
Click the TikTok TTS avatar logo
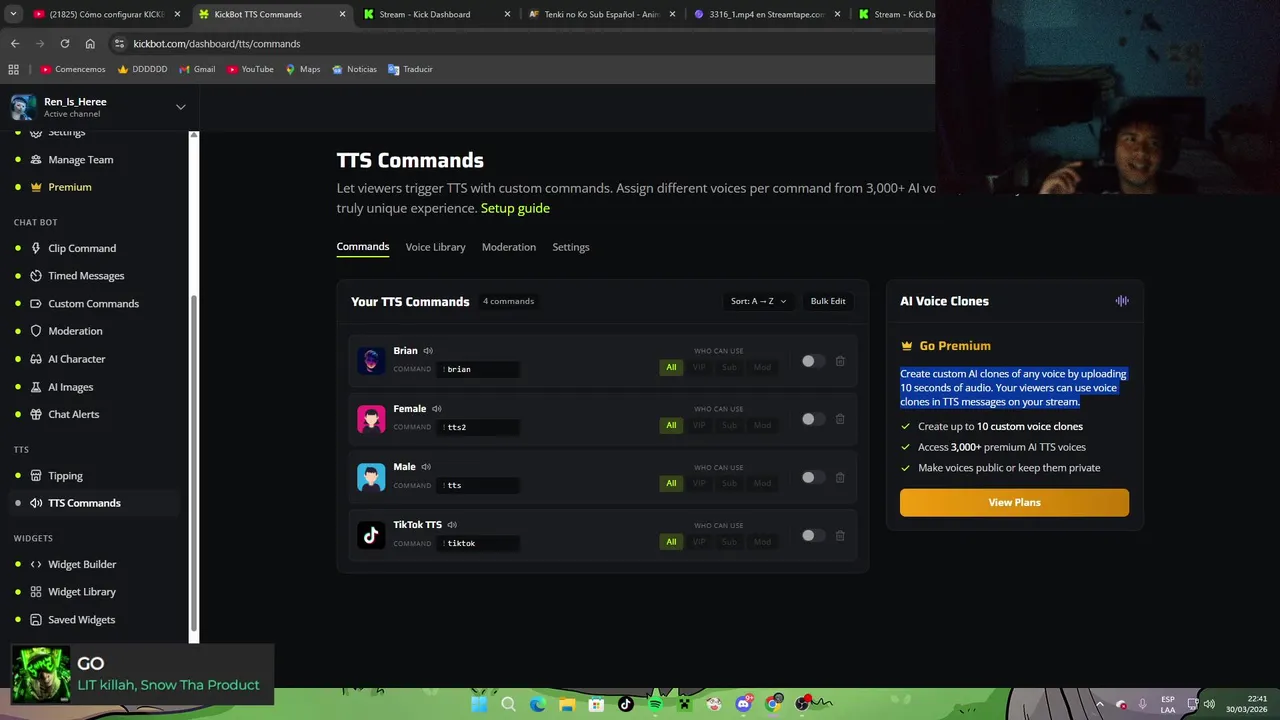(x=371, y=535)
